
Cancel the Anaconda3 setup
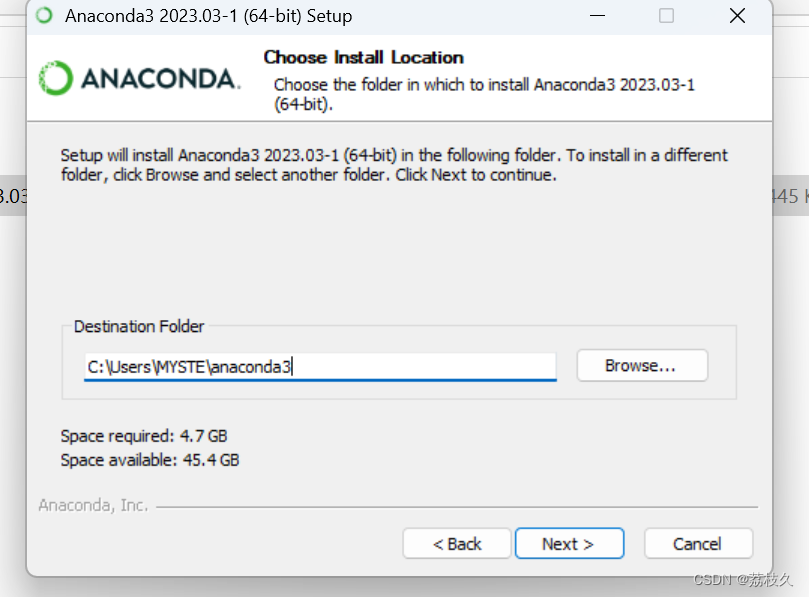[x=697, y=544]
